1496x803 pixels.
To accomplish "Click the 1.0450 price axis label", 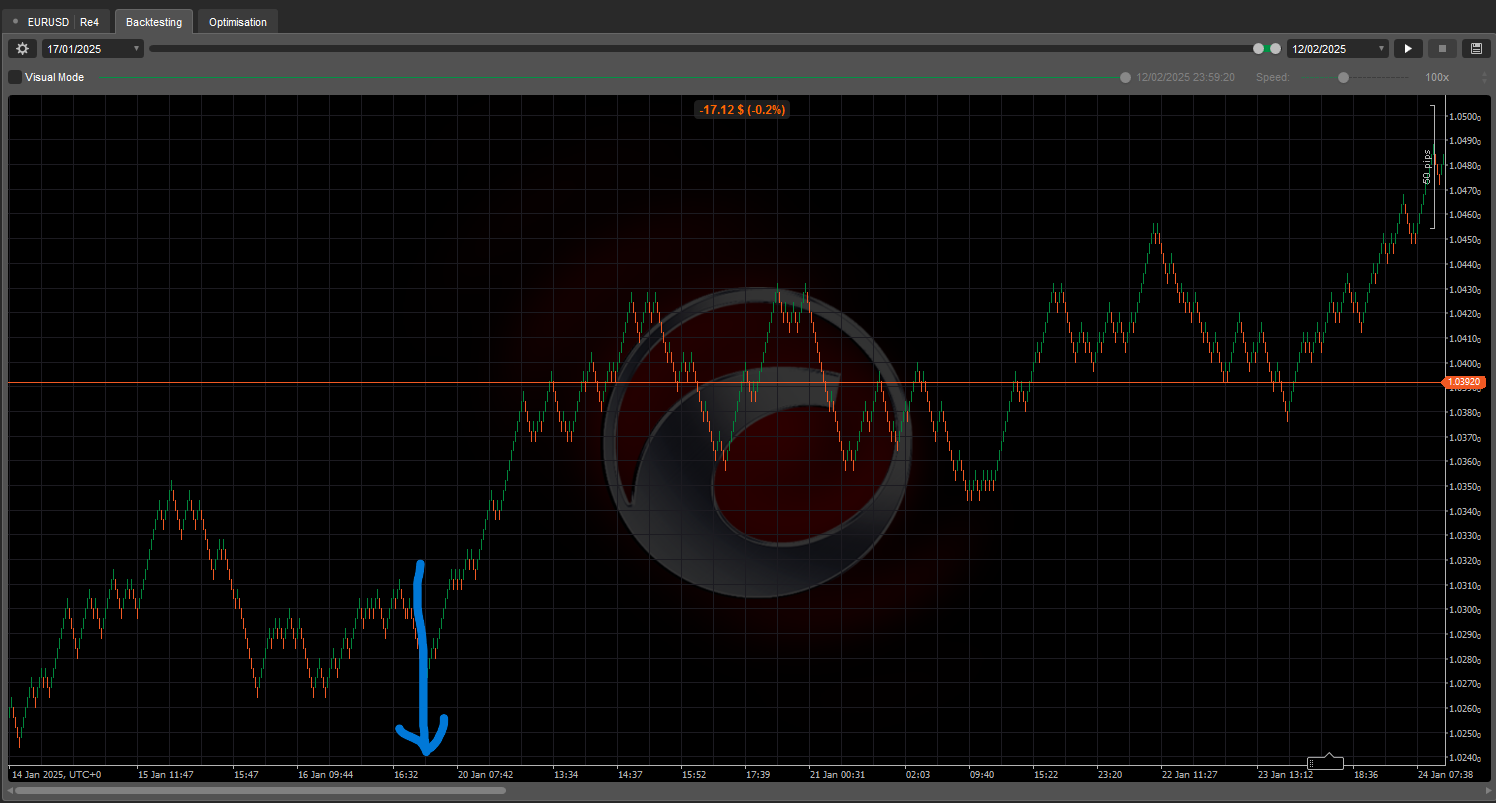I will point(1463,240).
